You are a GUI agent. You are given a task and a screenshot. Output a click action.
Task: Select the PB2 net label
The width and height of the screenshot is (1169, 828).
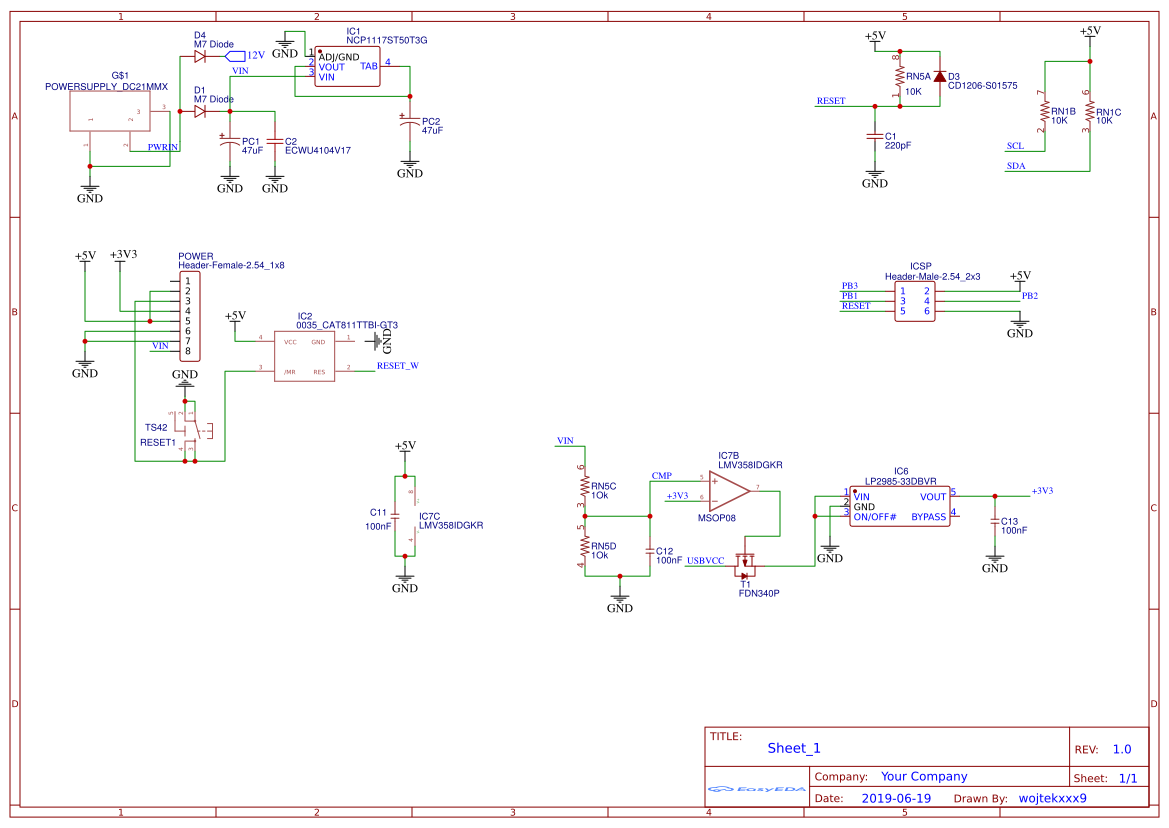[1030, 296]
